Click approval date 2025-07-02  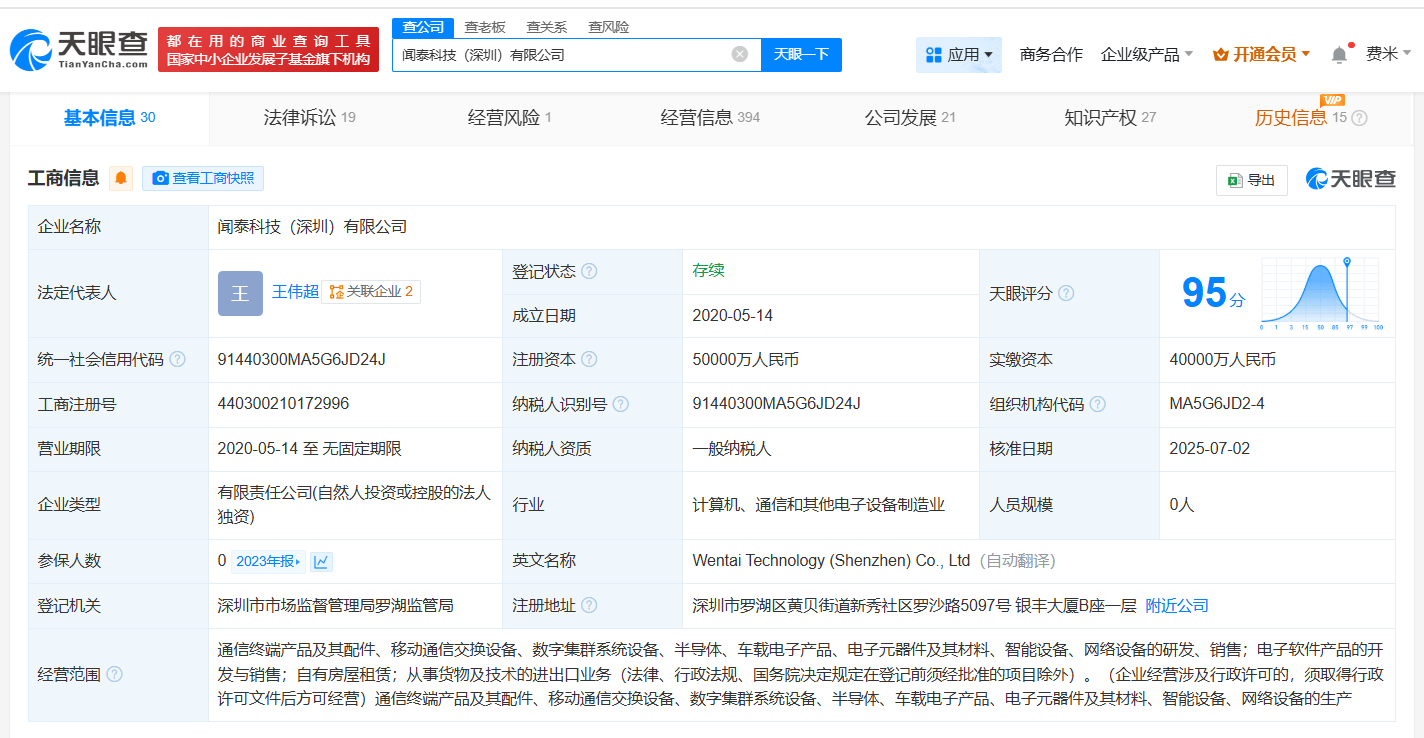(x=1210, y=449)
